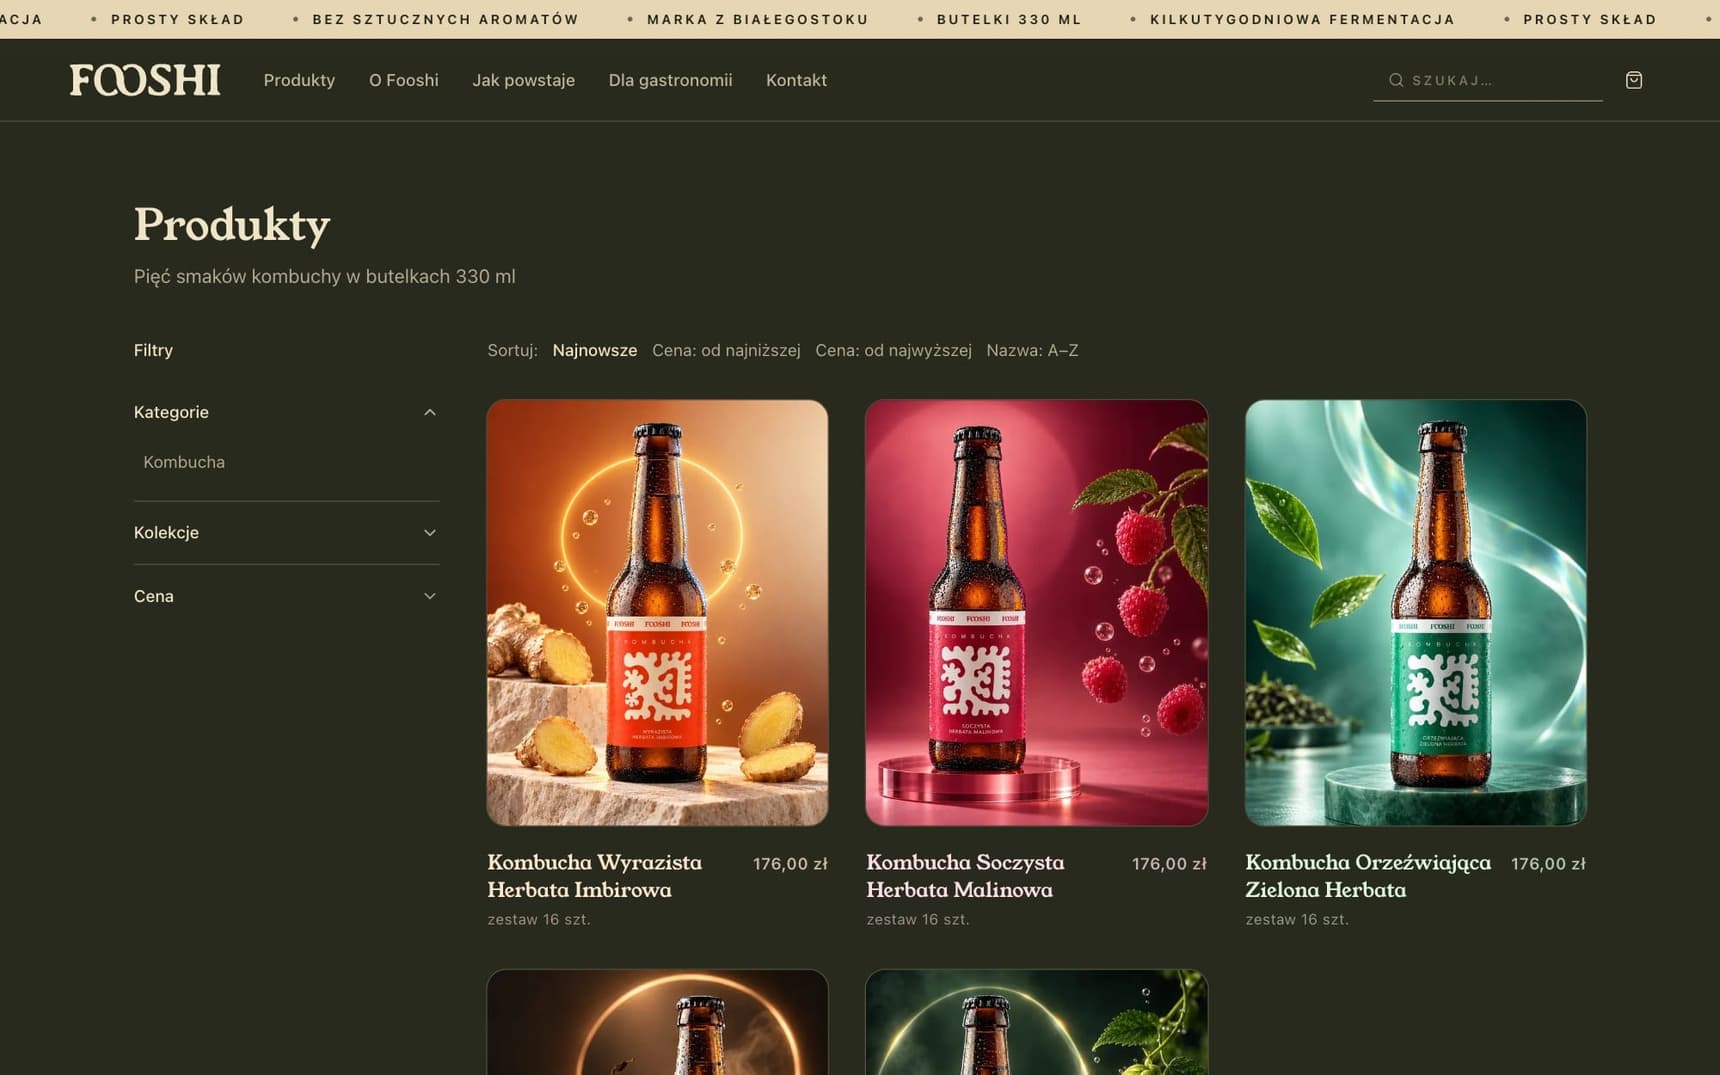1720x1075 pixels.
Task: Sort by Cena: od najwyższej
Action: (893, 350)
